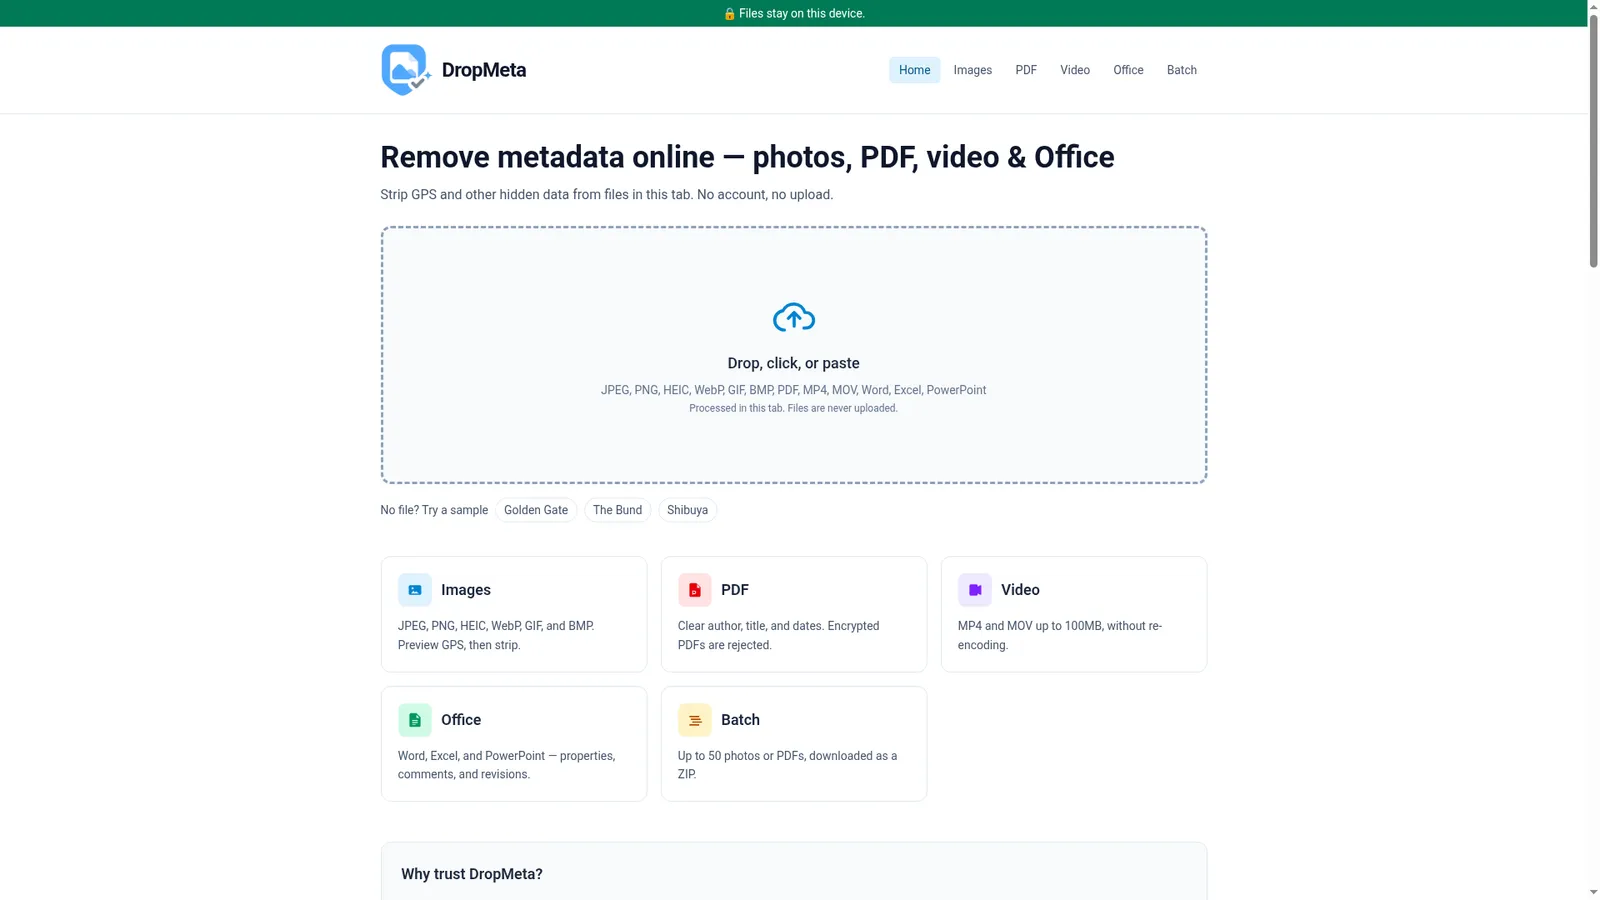This screenshot has width=1600, height=900.
Task: Click 'No file? Try a sample' text
Action: 434,510
